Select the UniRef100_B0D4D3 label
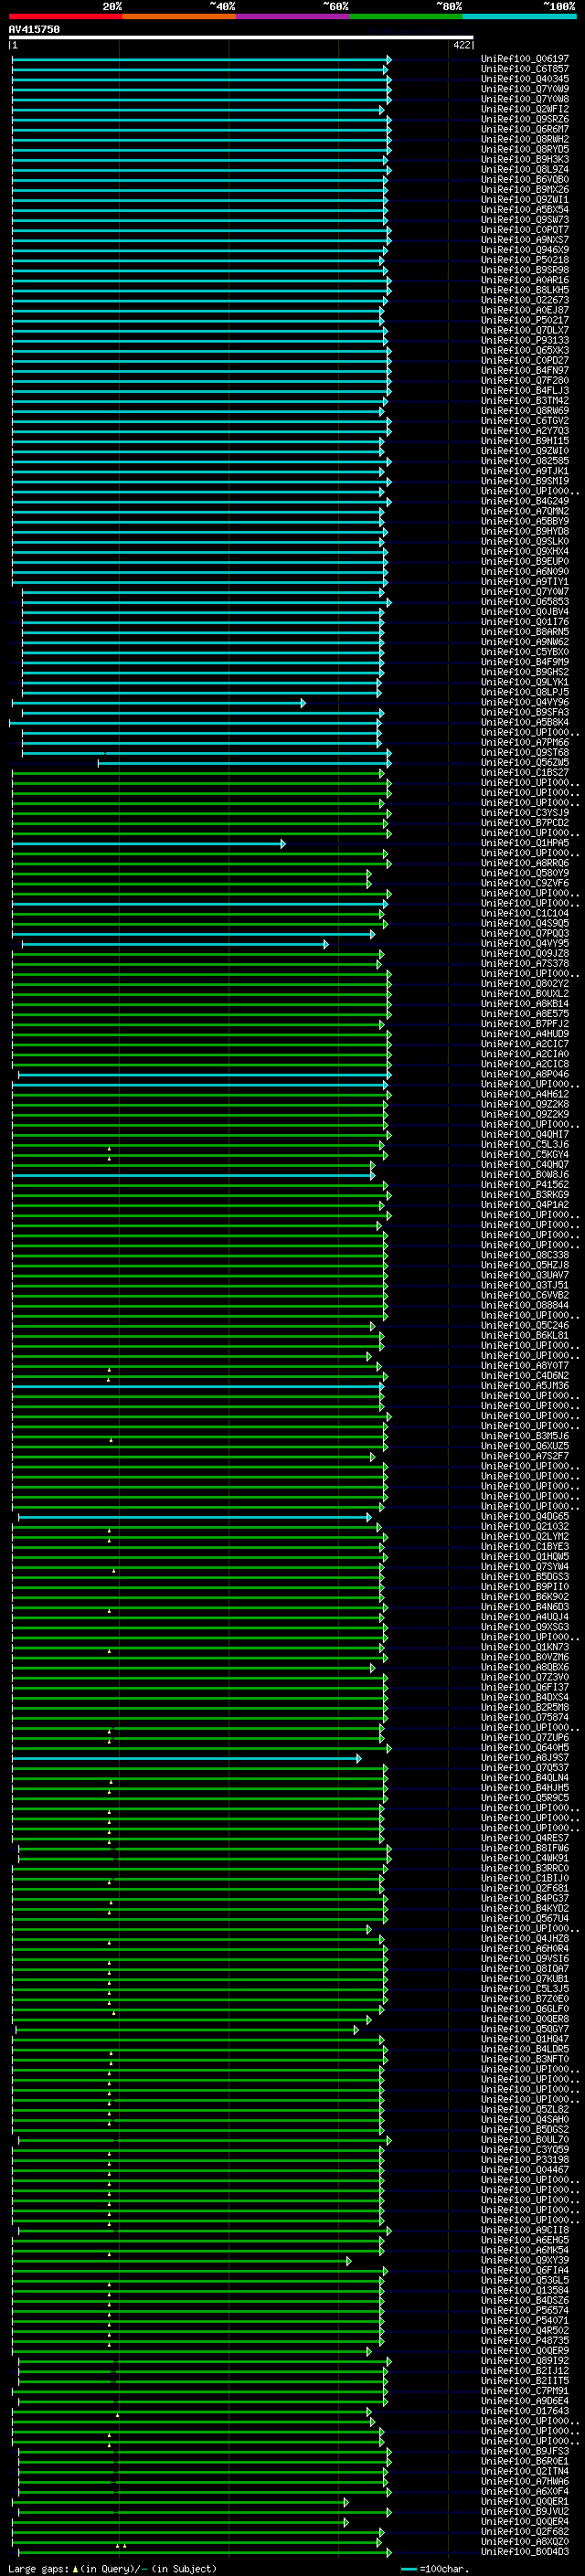Viewport: 585px width, 2576px height. coord(525,2551)
